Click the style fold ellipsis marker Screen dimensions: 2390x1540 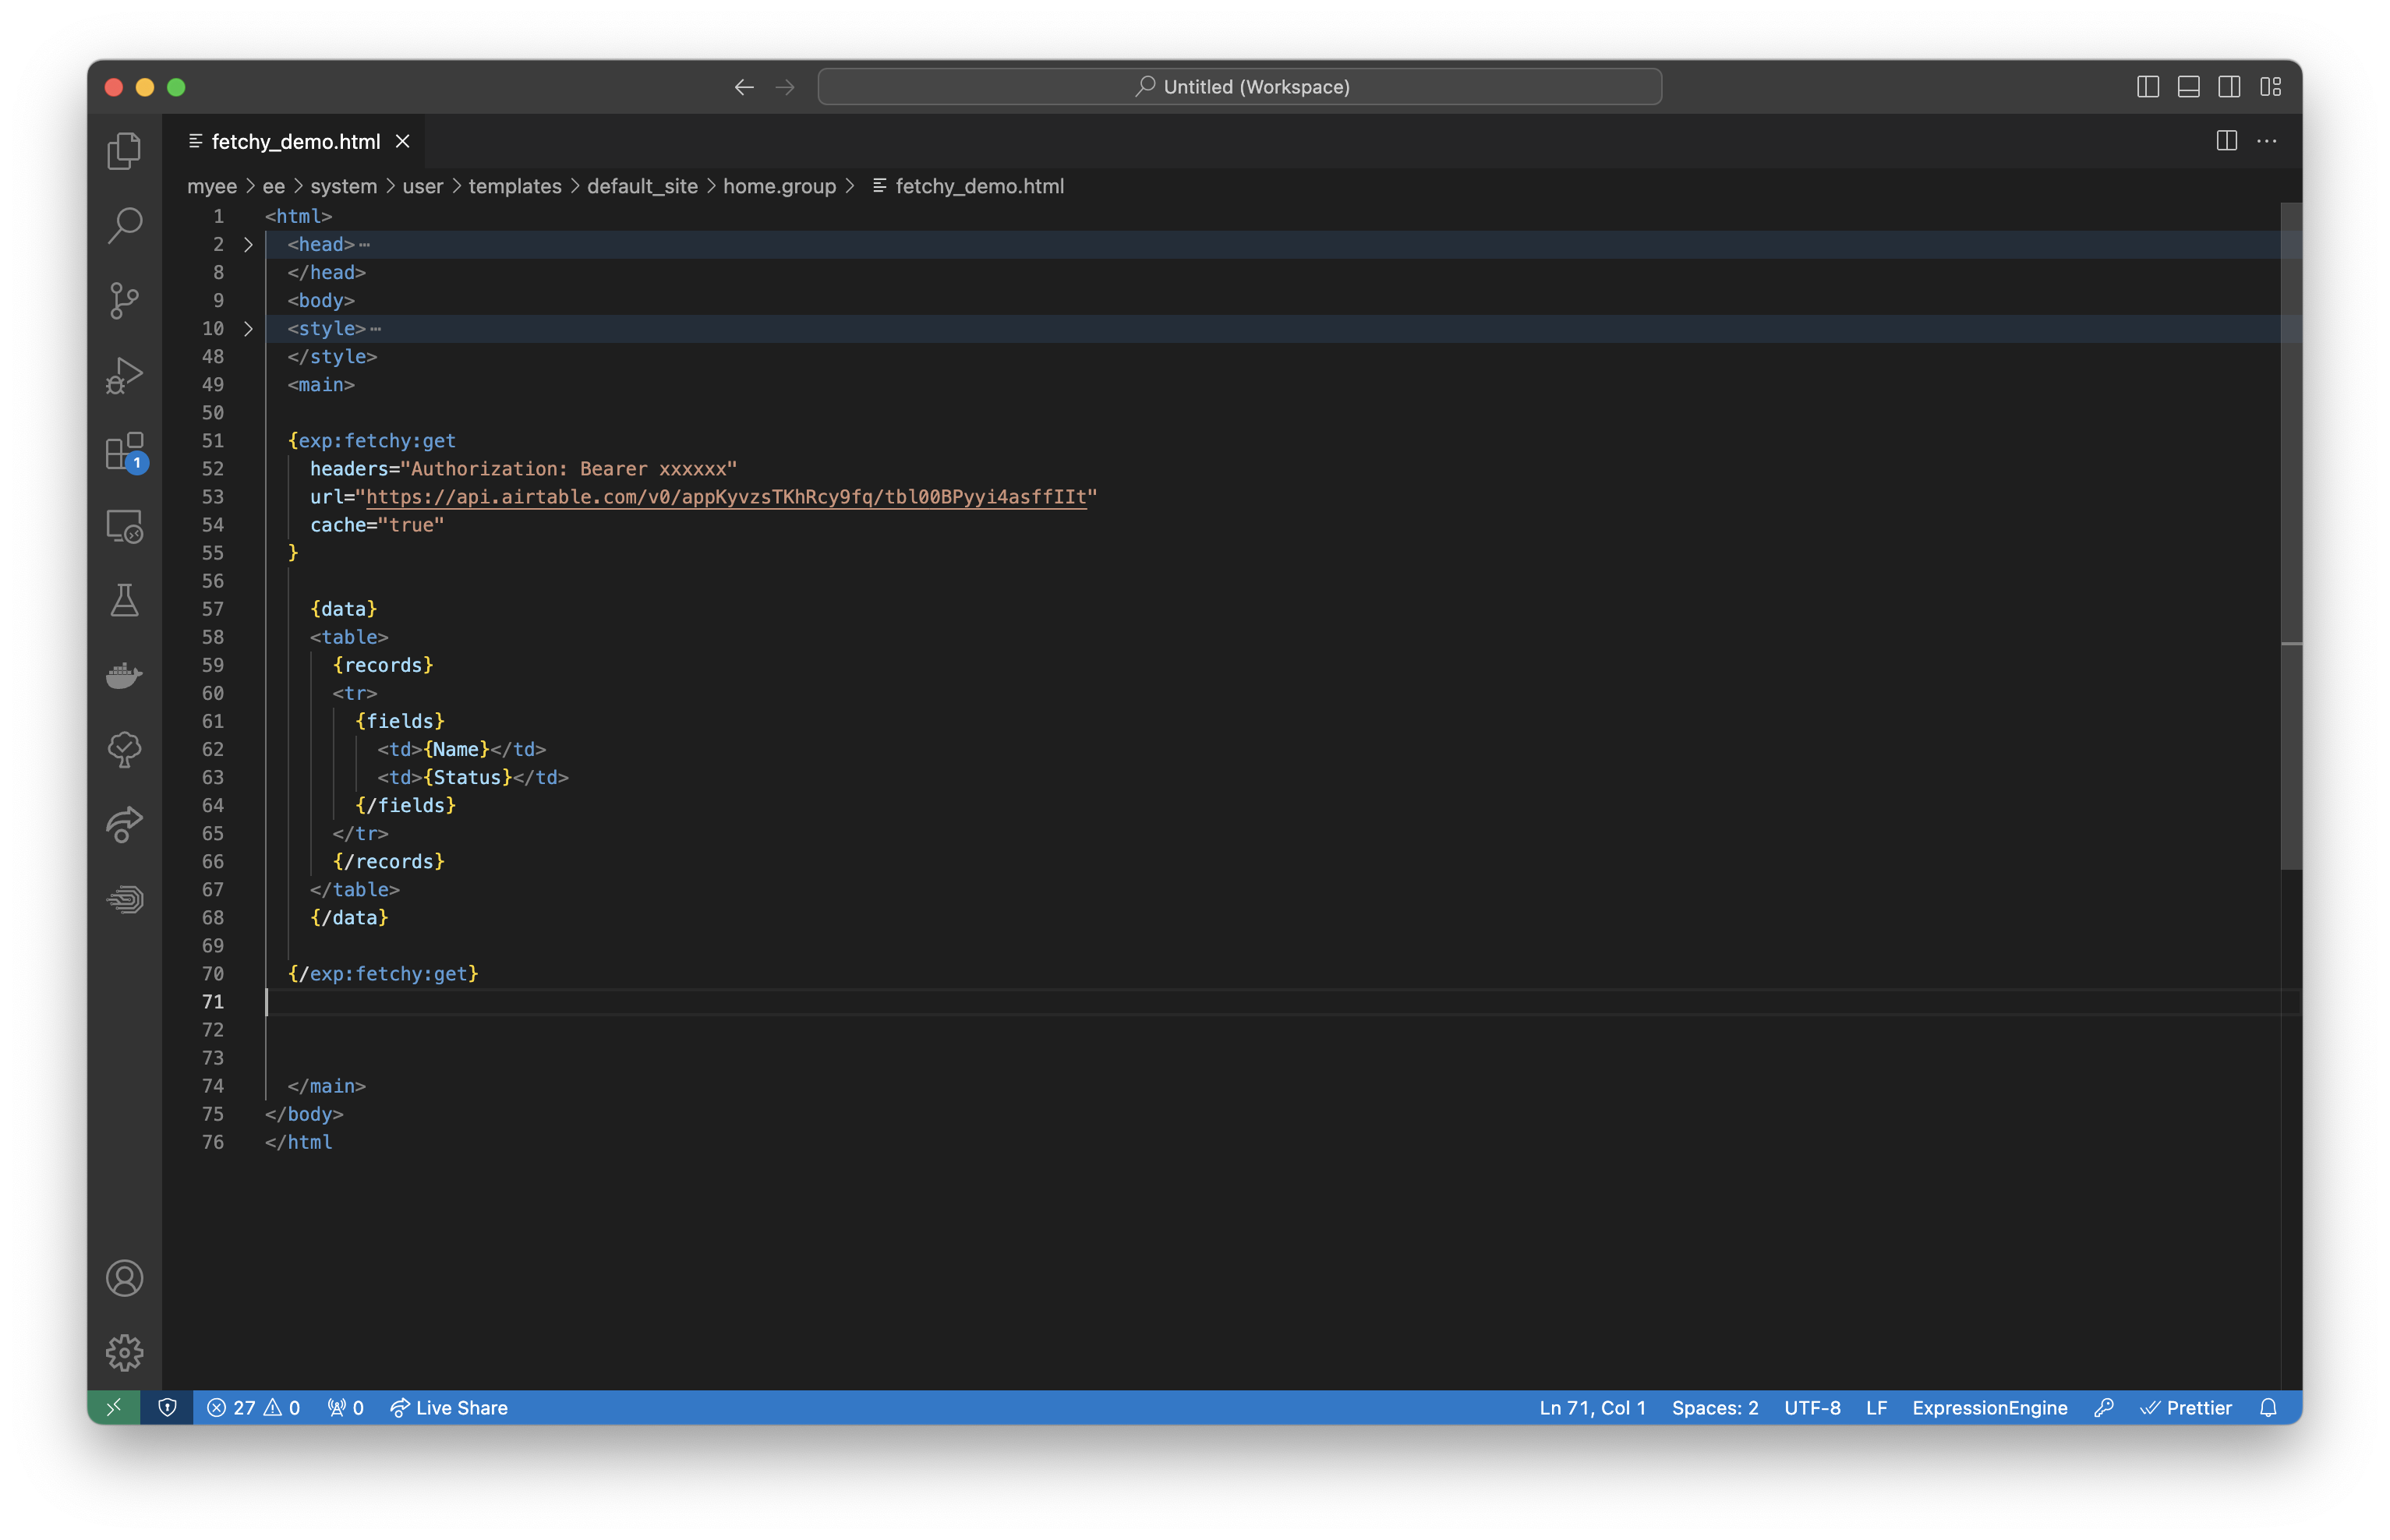(376, 329)
